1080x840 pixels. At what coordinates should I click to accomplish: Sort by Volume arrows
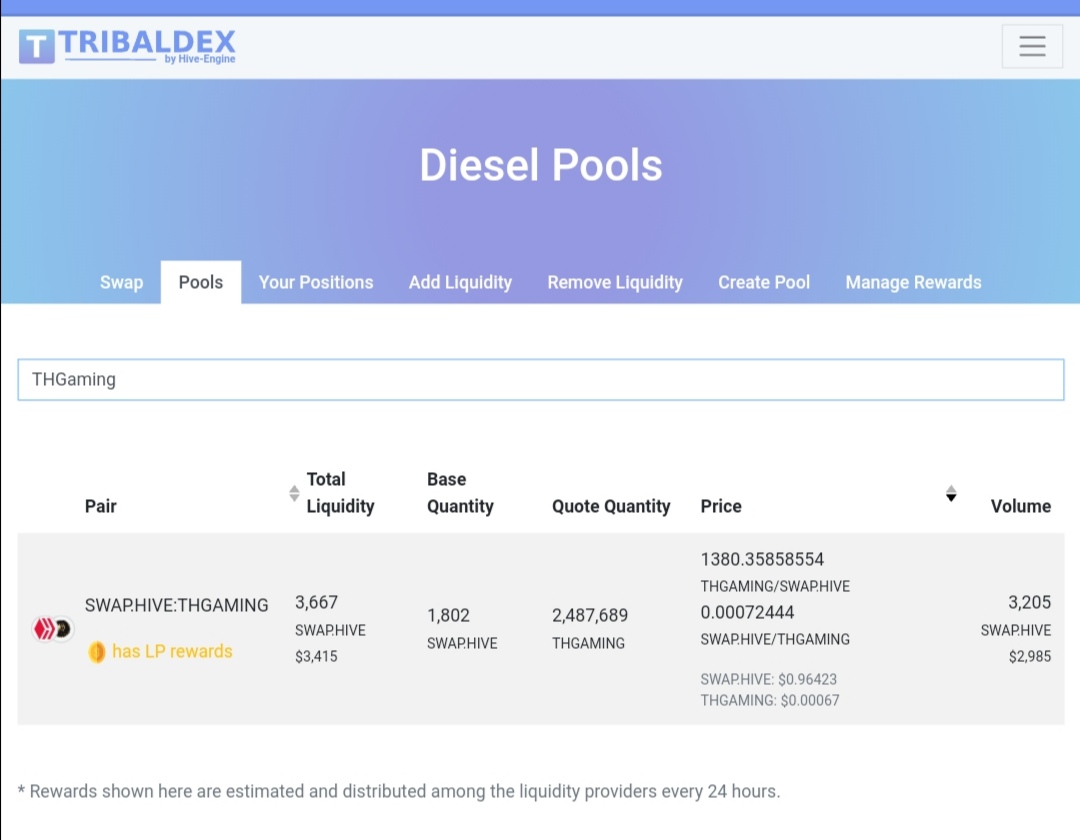951,493
